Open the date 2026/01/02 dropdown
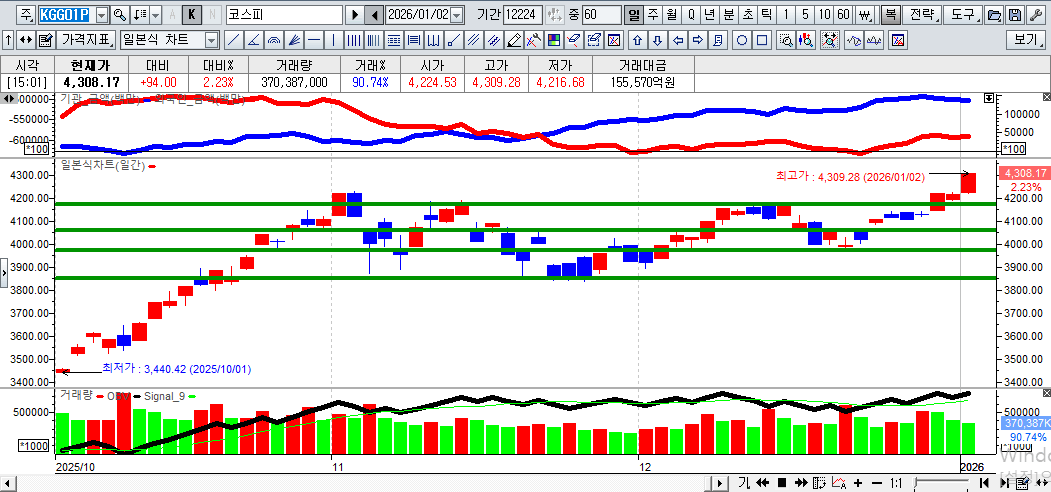 (x=457, y=15)
